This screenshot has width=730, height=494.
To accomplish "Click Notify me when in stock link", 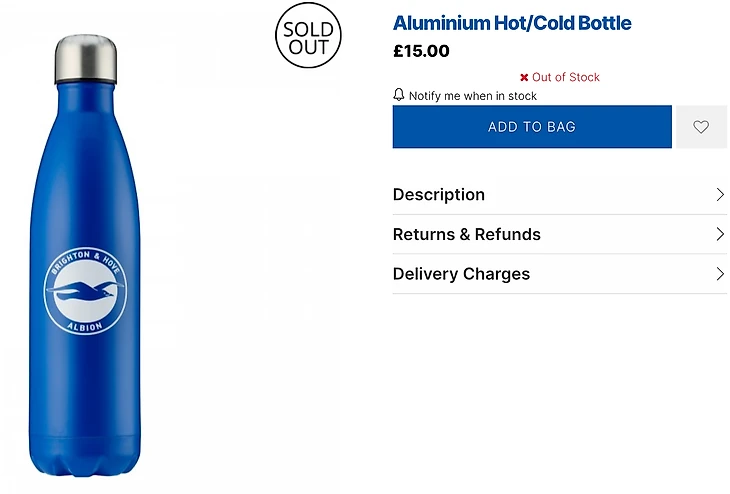I will (473, 96).
